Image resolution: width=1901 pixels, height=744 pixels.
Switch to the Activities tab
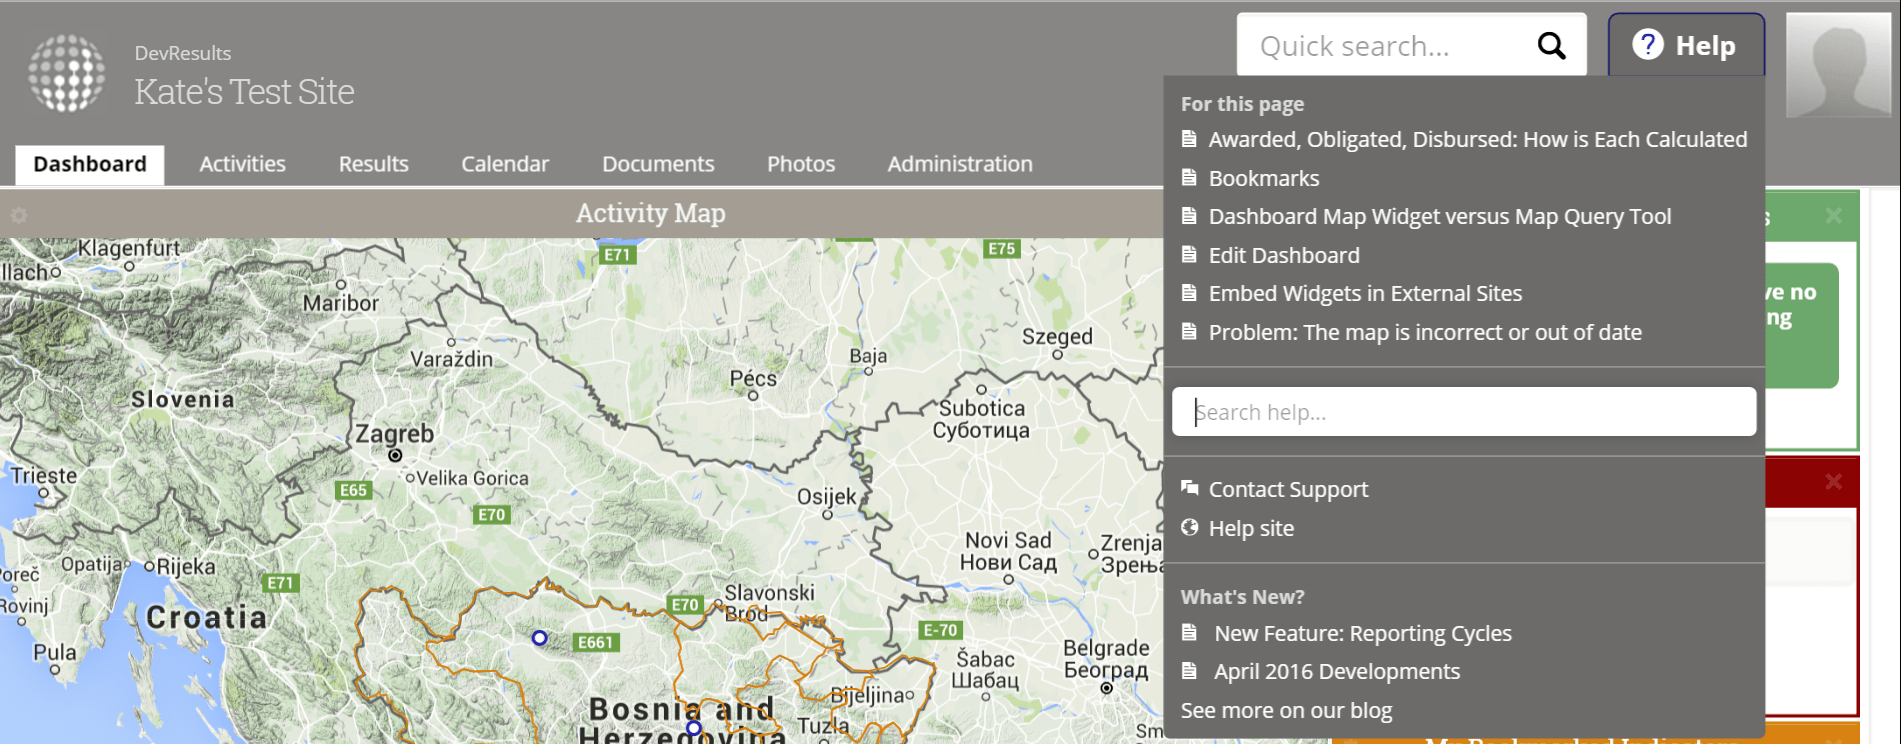(x=242, y=164)
